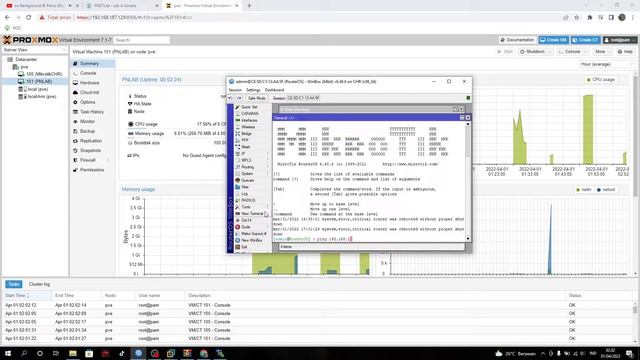Select local-lvm (pve) storage in tree
This screenshot has height=360, width=640.
[x=41, y=96]
